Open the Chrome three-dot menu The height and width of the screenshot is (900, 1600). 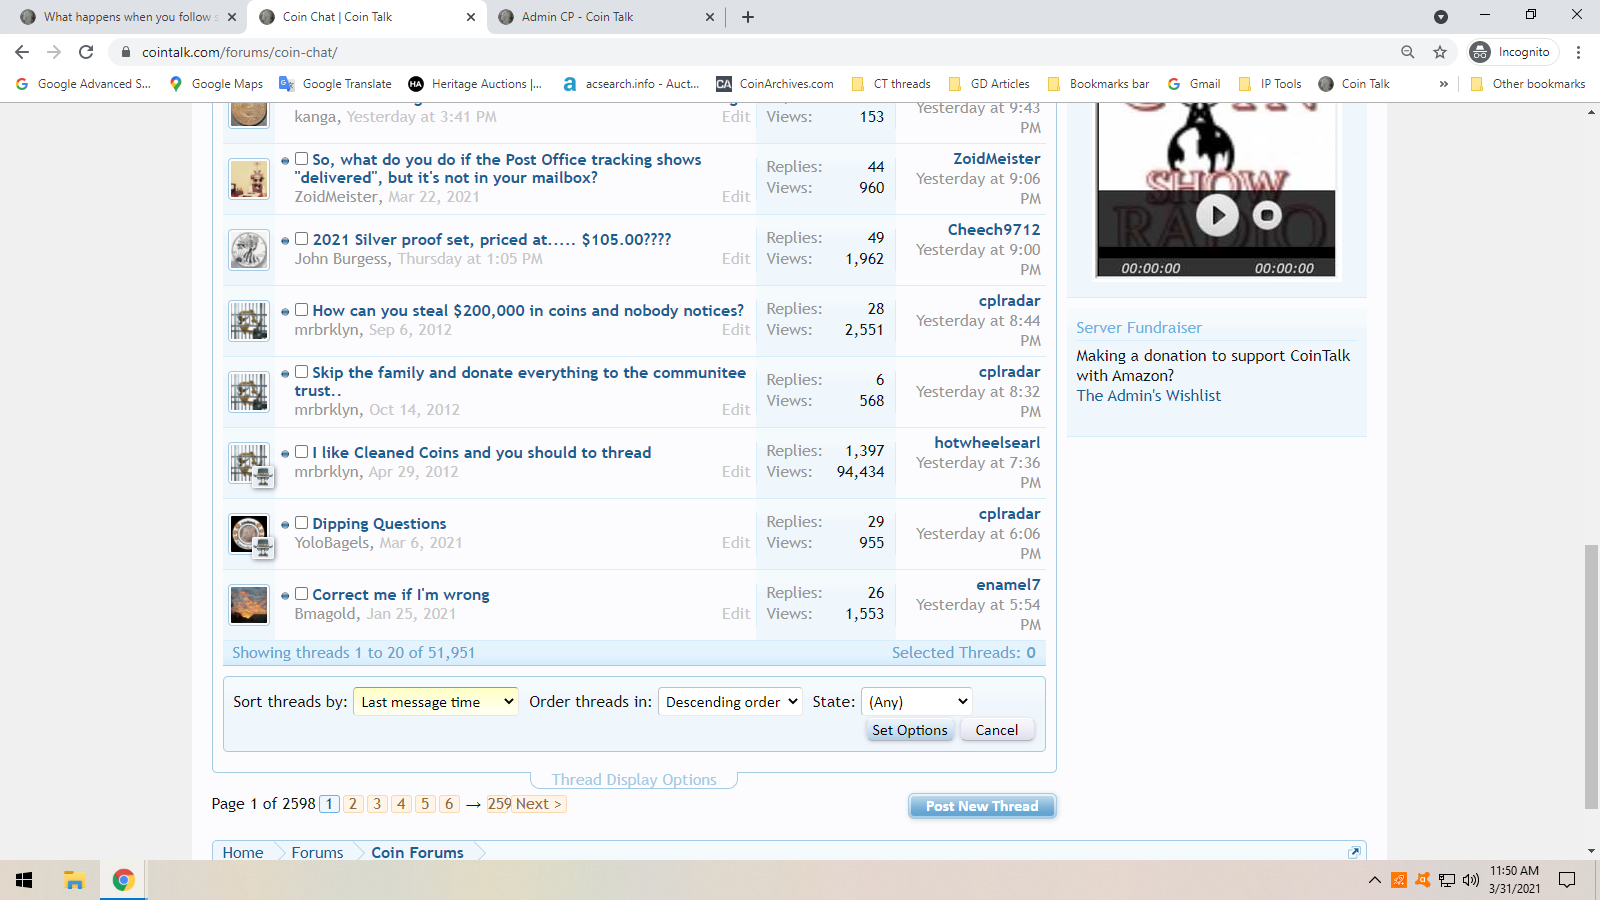tap(1578, 52)
